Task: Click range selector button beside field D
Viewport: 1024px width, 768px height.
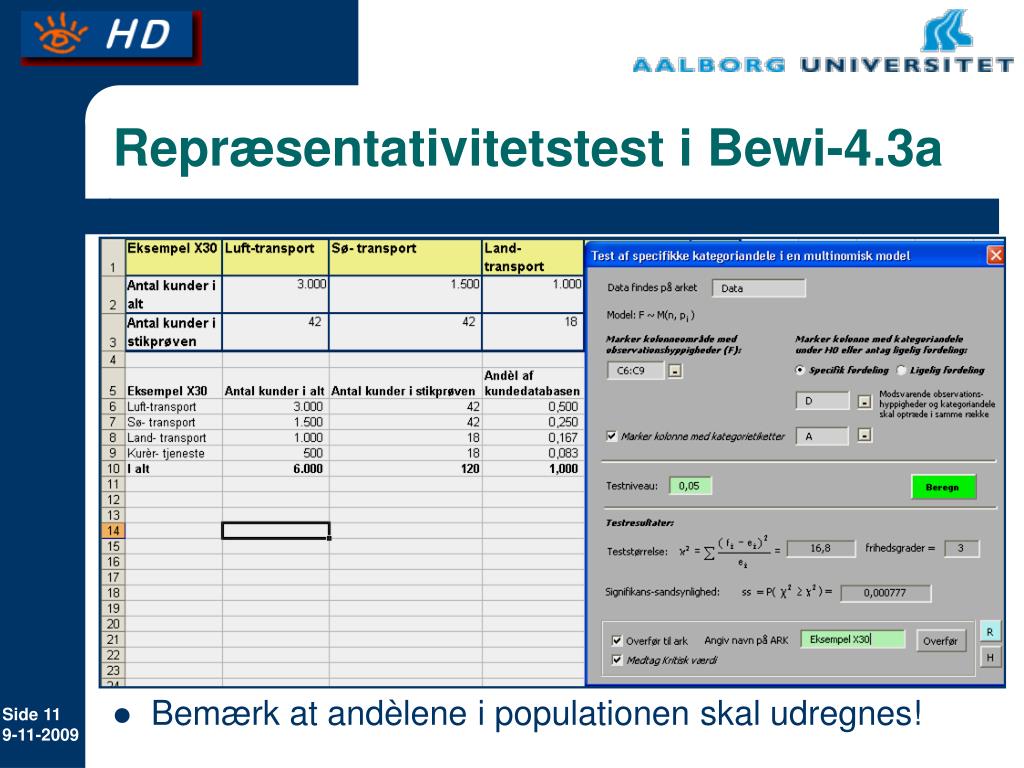Action: point(864,401)
